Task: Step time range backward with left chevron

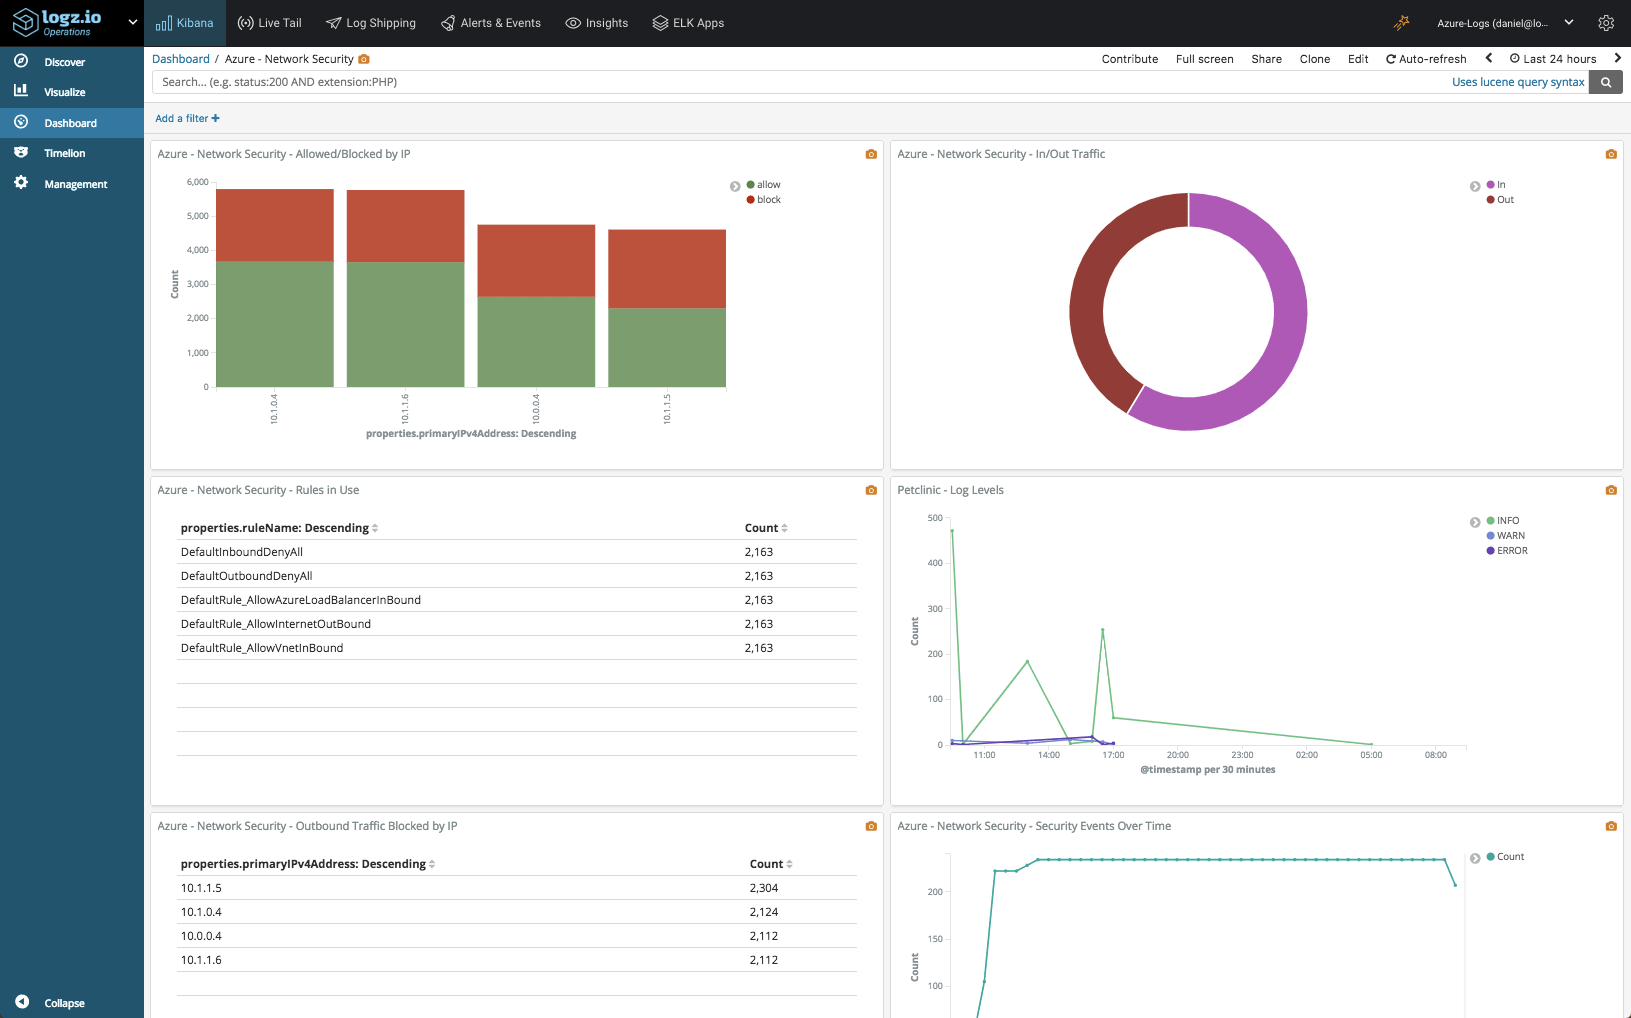Action: tap(1489, 58)
